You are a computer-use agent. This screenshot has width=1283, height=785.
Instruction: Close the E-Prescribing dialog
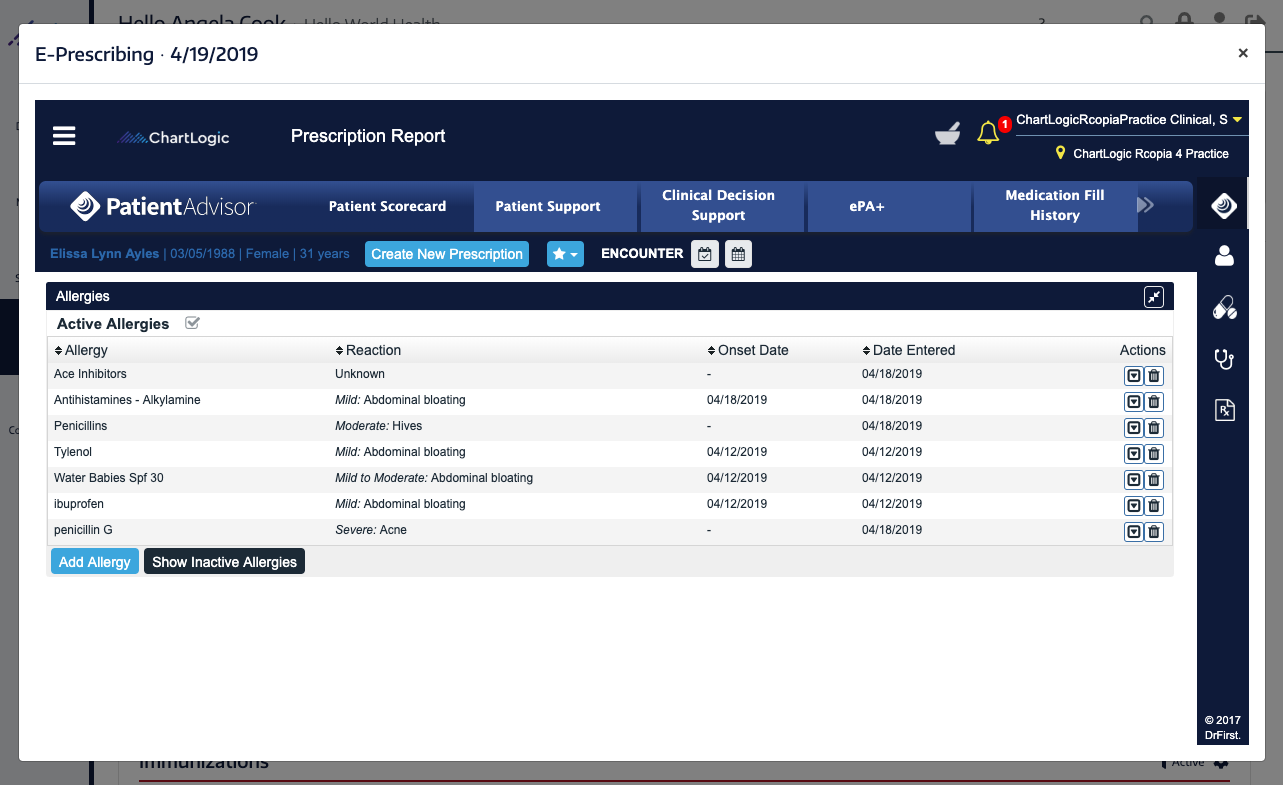[x=1243, y=53]
